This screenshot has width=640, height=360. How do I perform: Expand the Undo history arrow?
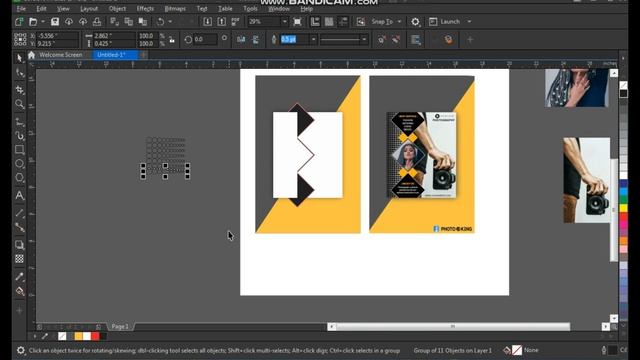[x=170, y=22]
